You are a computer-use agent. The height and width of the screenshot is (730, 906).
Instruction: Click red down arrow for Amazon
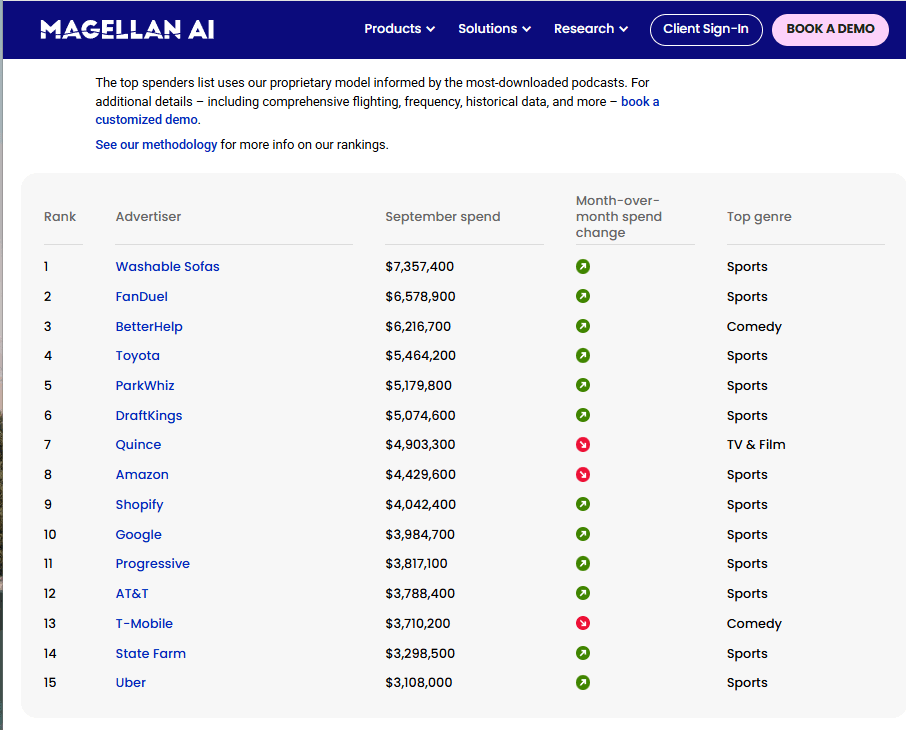tap(583, 475)
